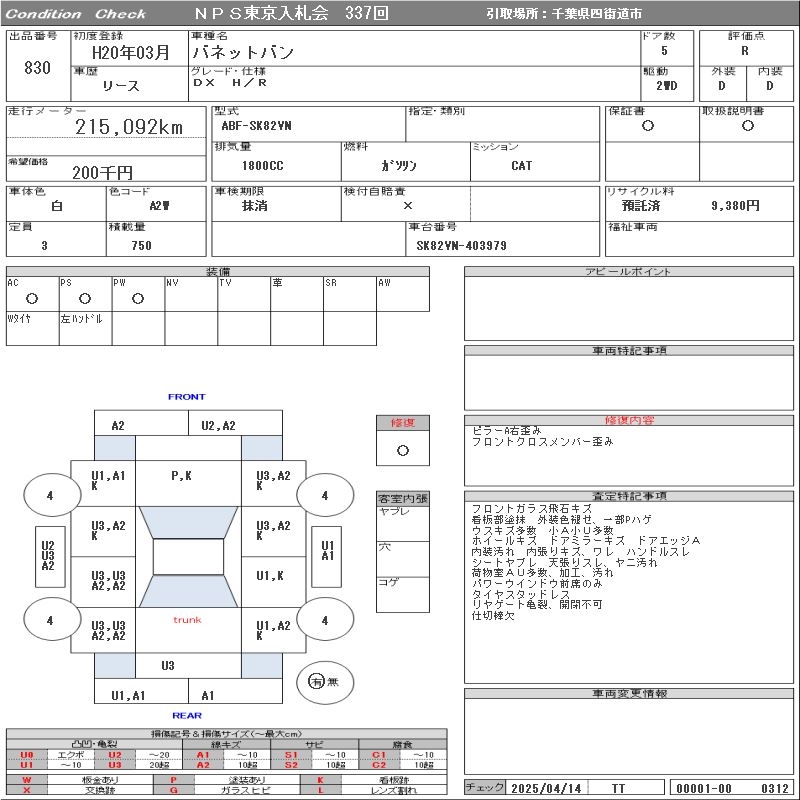Click the right mirror box labeled U1 A1
The width and height of the screenshot is (800, 800).
(327, 550)
